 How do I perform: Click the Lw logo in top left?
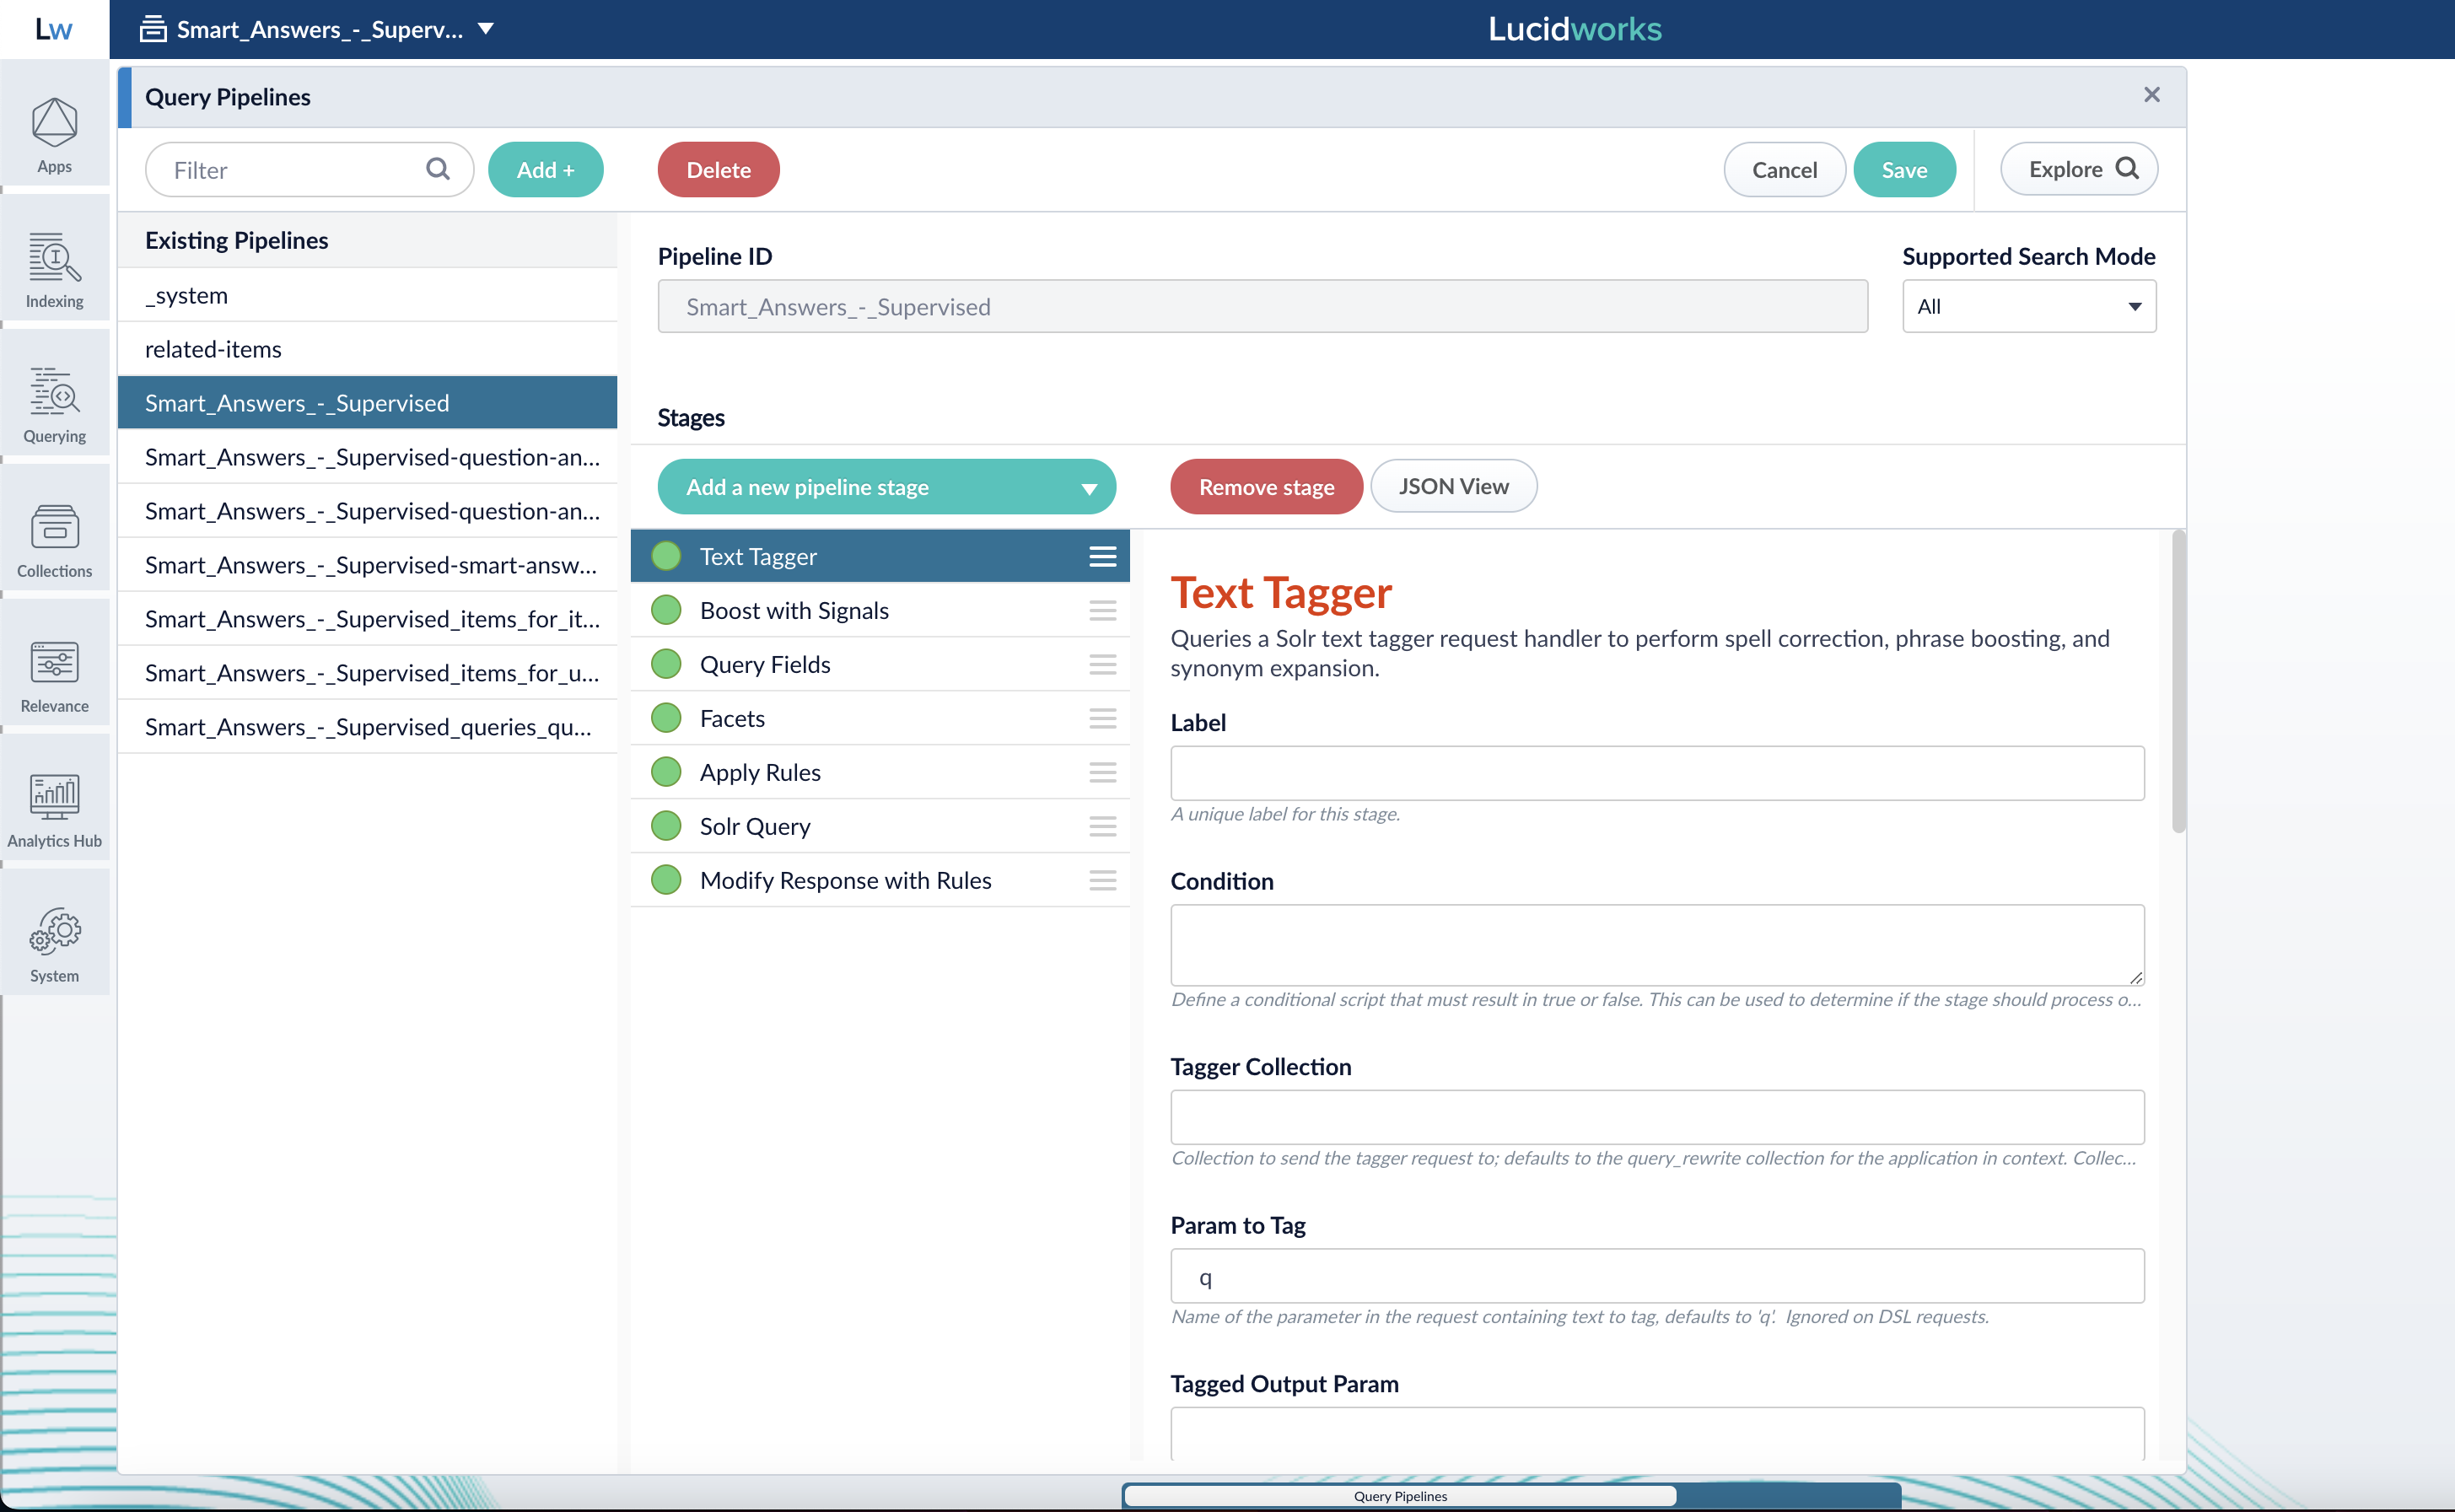(x=52, y=29)
